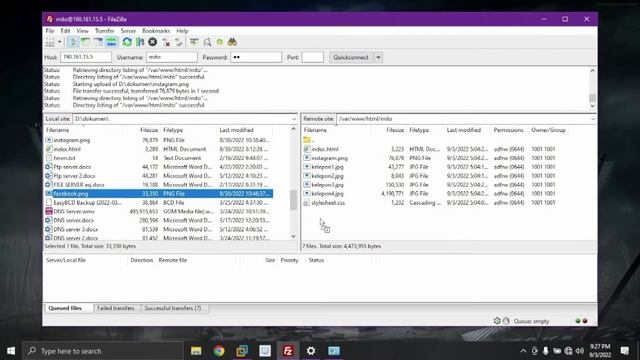Open the Bookmarks menu
The image size is (640, 360).
156,31
